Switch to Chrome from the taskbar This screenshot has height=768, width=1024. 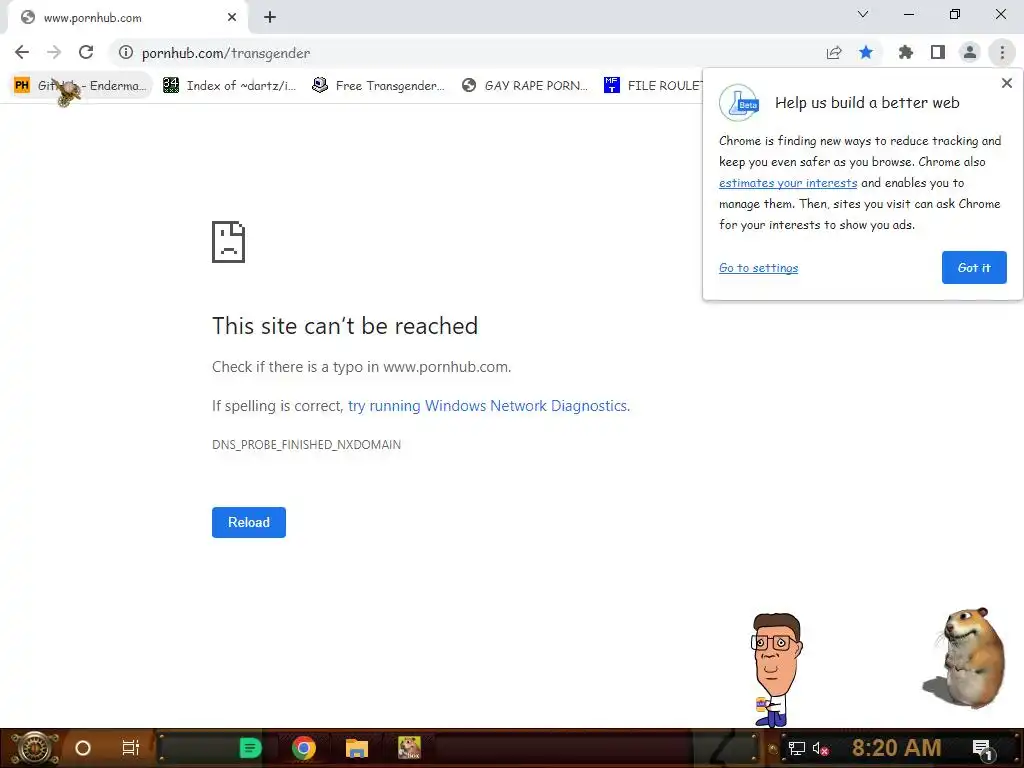[304, 748]
